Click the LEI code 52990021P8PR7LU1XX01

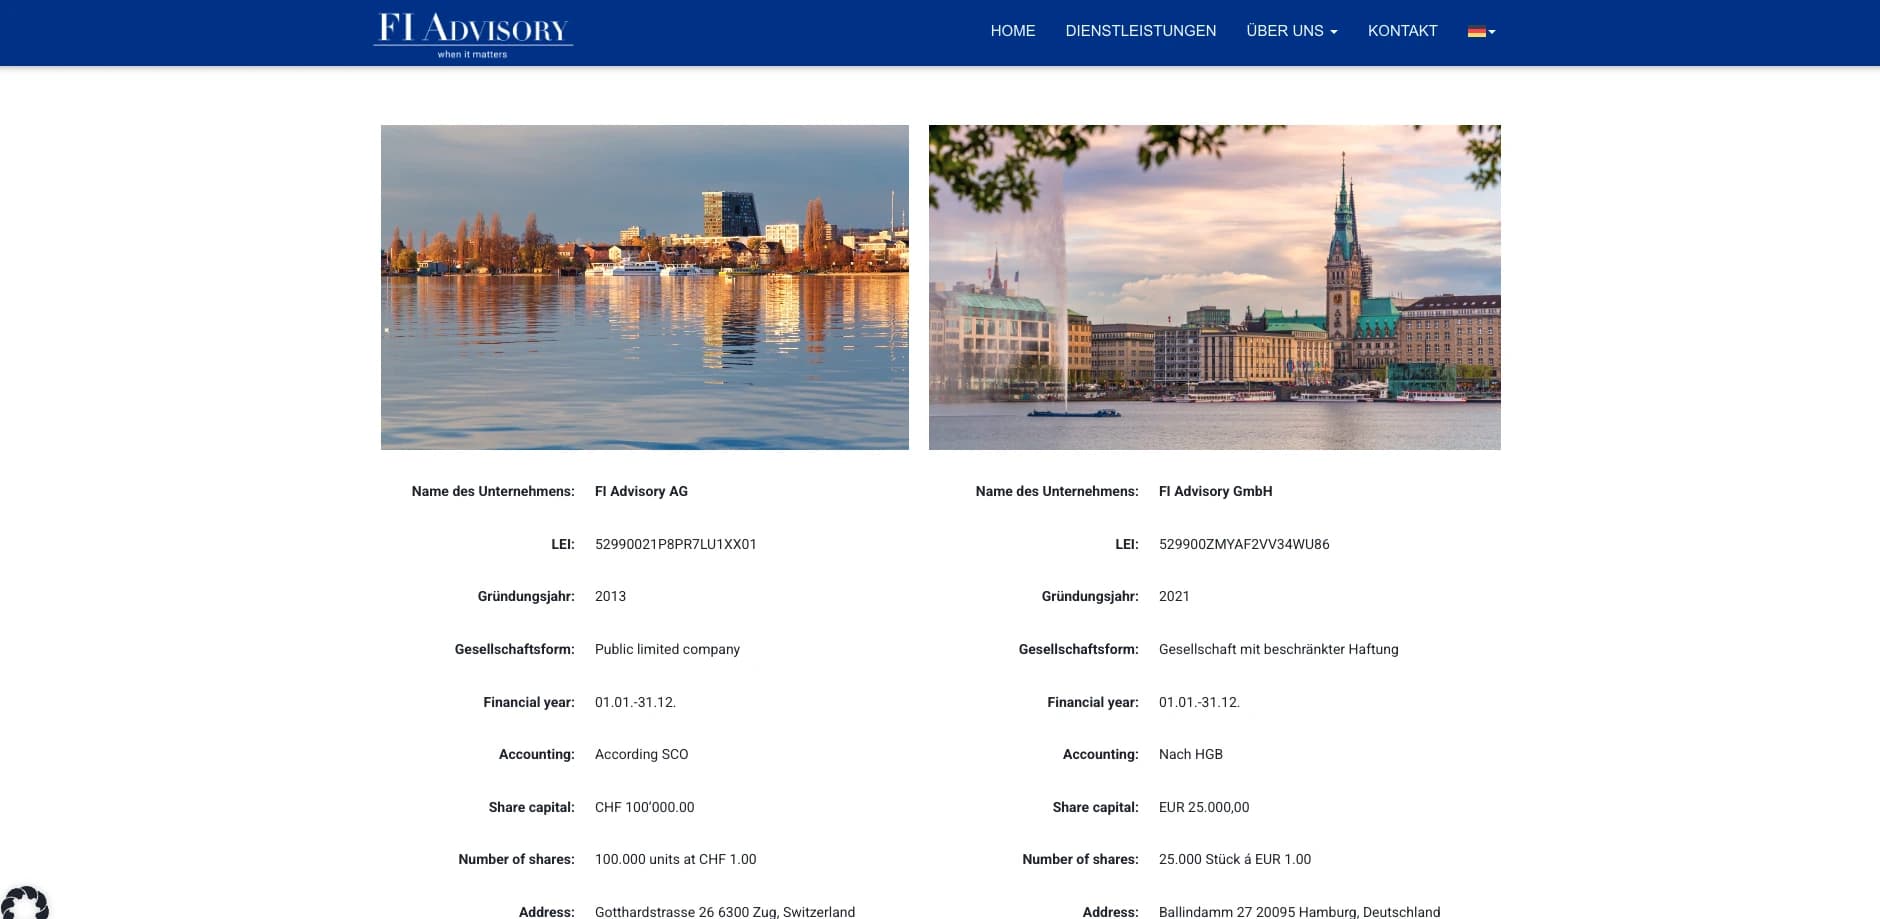pyautogui.click(x=675, y=544)
